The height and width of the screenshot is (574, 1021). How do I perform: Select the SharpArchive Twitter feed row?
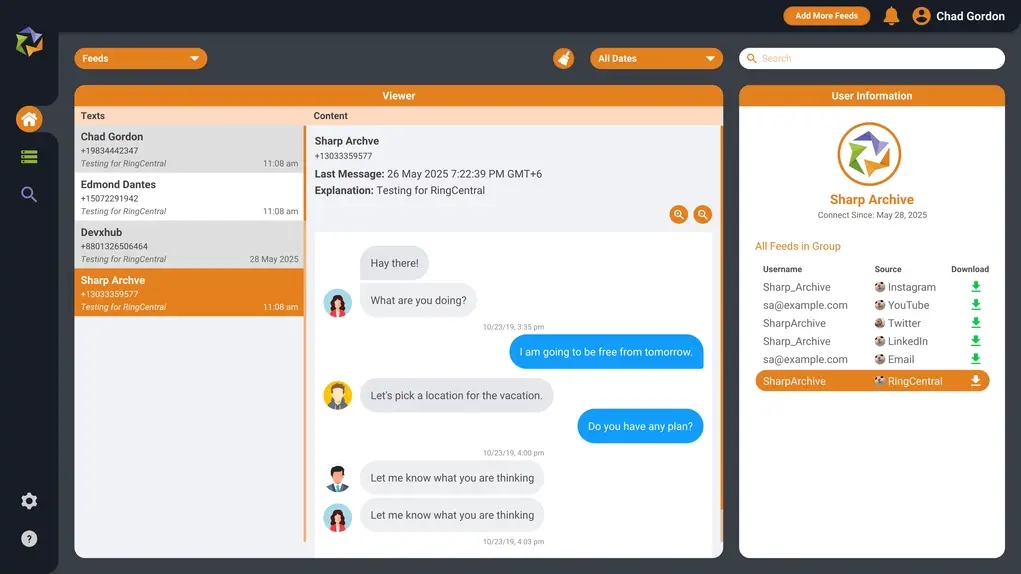click(x=870, y=323)
